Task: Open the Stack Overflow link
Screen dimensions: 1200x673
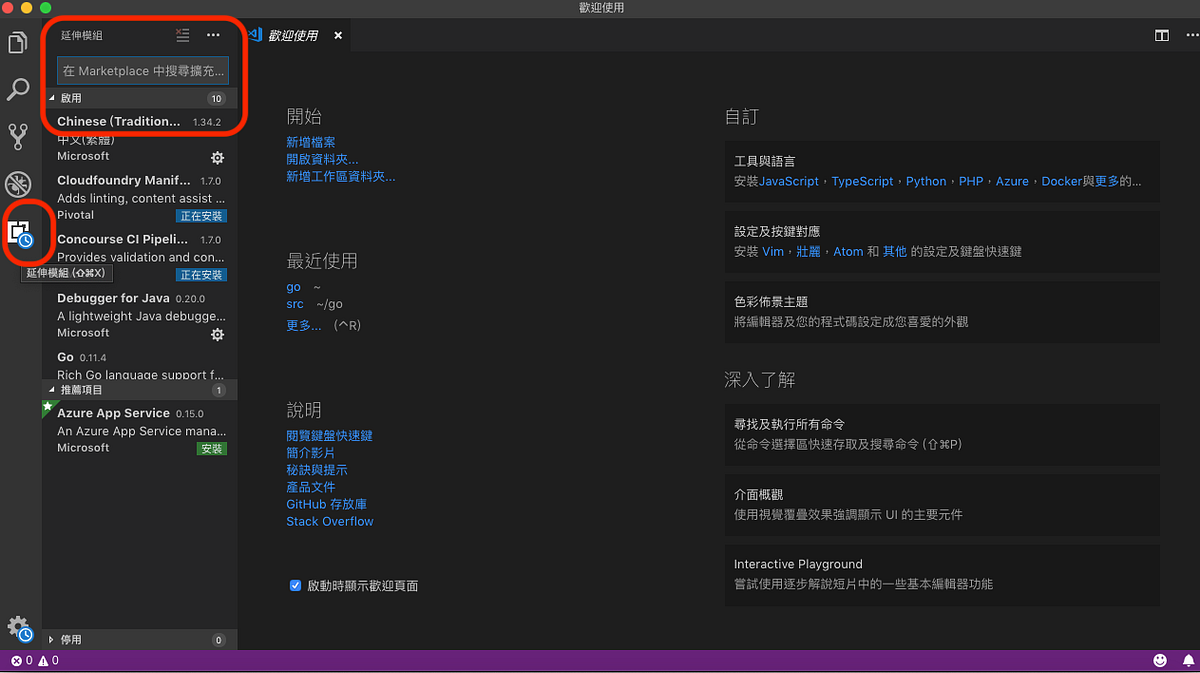Action: [x=329, y=521]
